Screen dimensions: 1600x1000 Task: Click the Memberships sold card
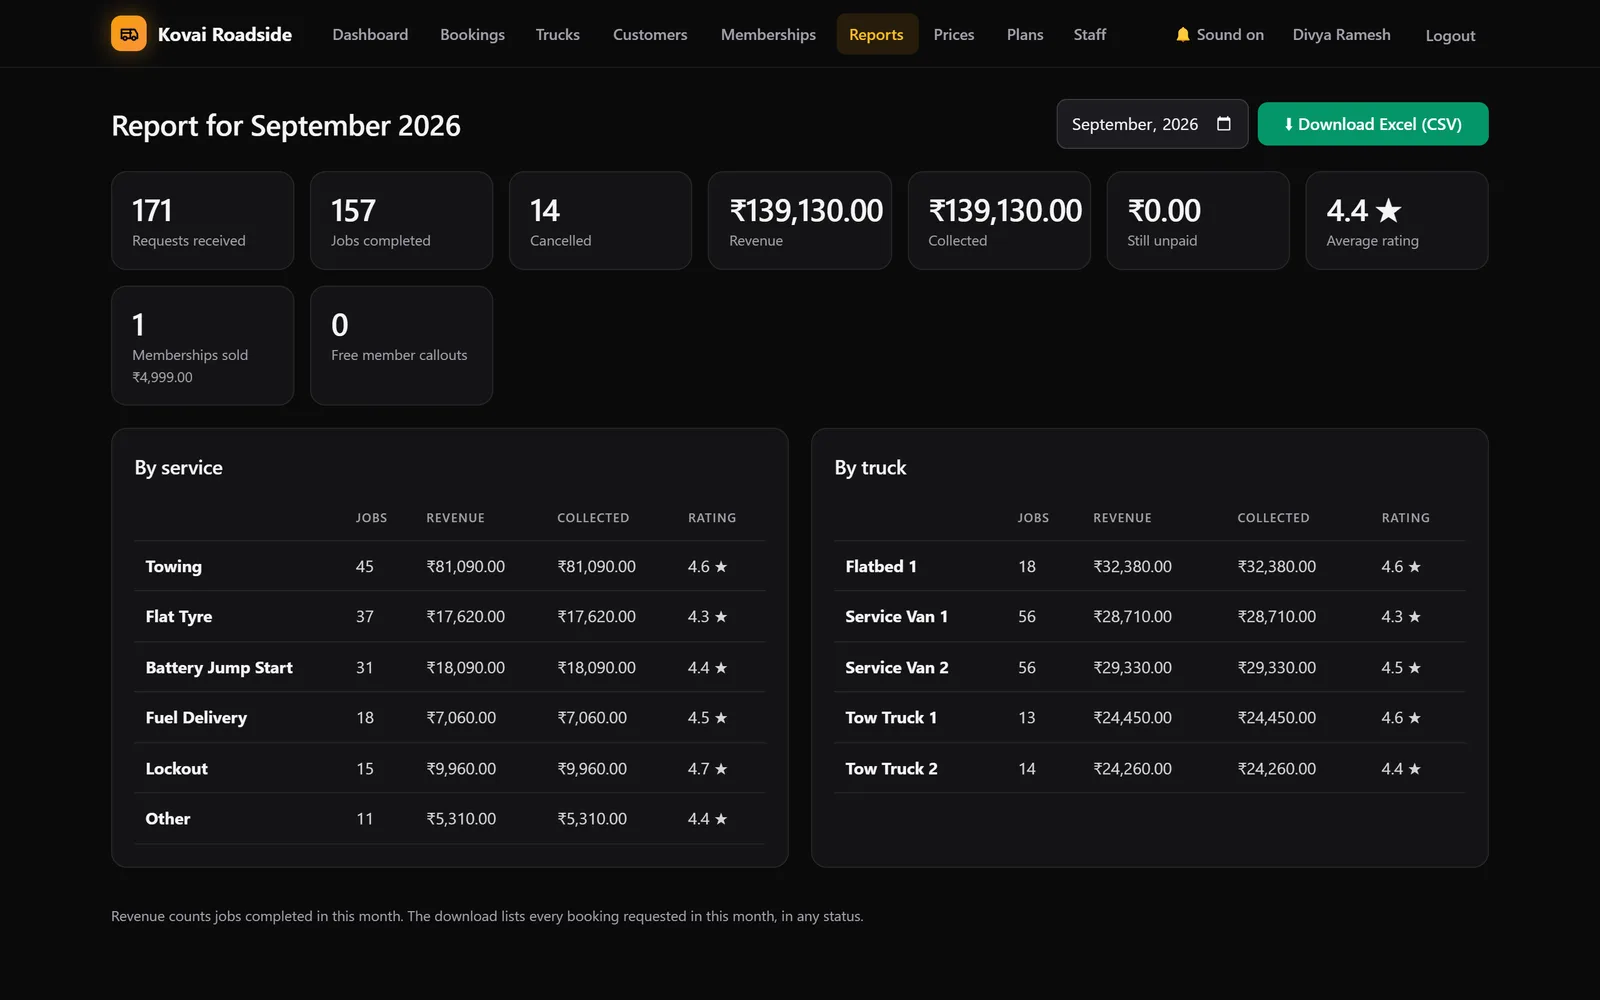point(202,345)
